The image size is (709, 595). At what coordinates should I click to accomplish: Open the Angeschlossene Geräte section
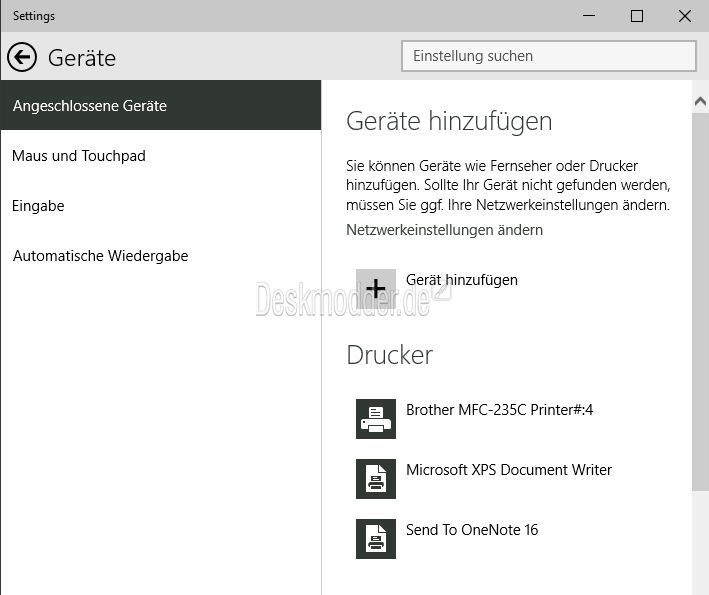tap(161, 105)
